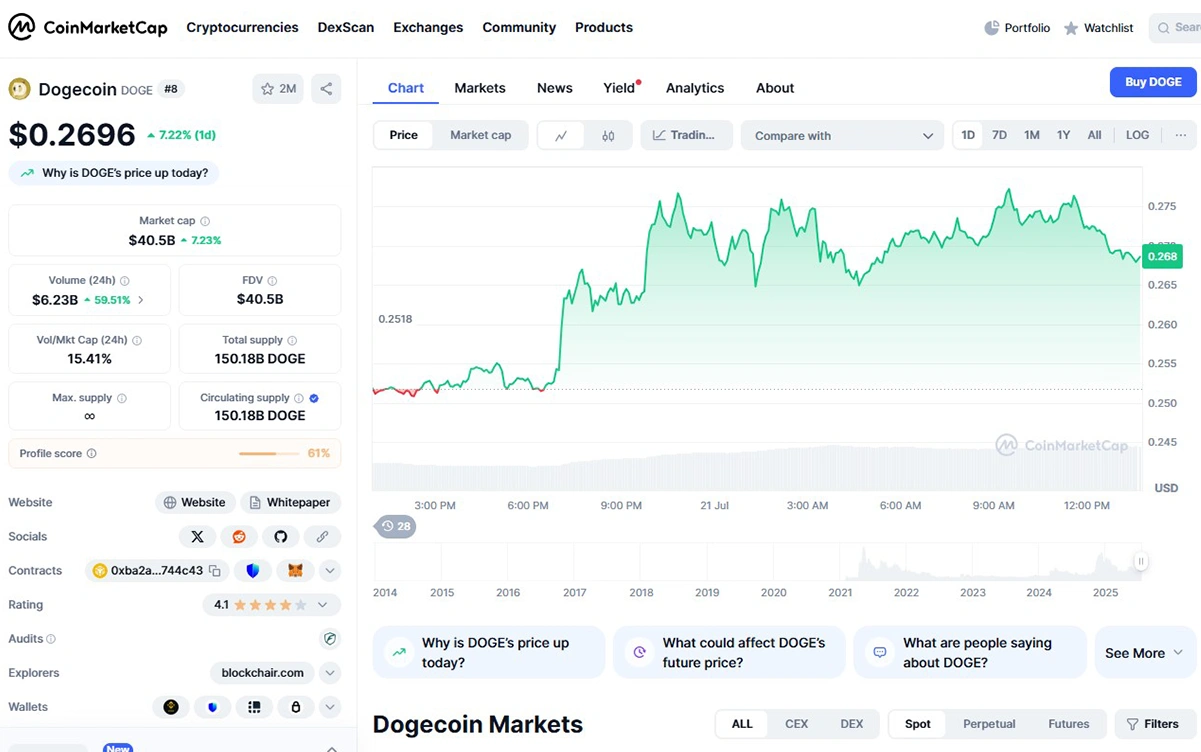Image resolution: width=1201 pixels, height=752 pixels.
Task: Open the Reddit social icon
Action: pos(239,537)
